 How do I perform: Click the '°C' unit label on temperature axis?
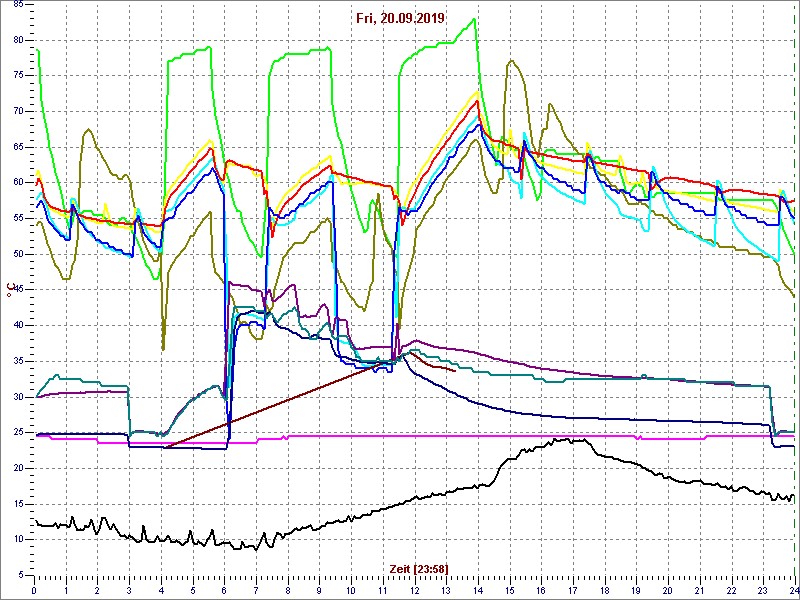[9, 292]
